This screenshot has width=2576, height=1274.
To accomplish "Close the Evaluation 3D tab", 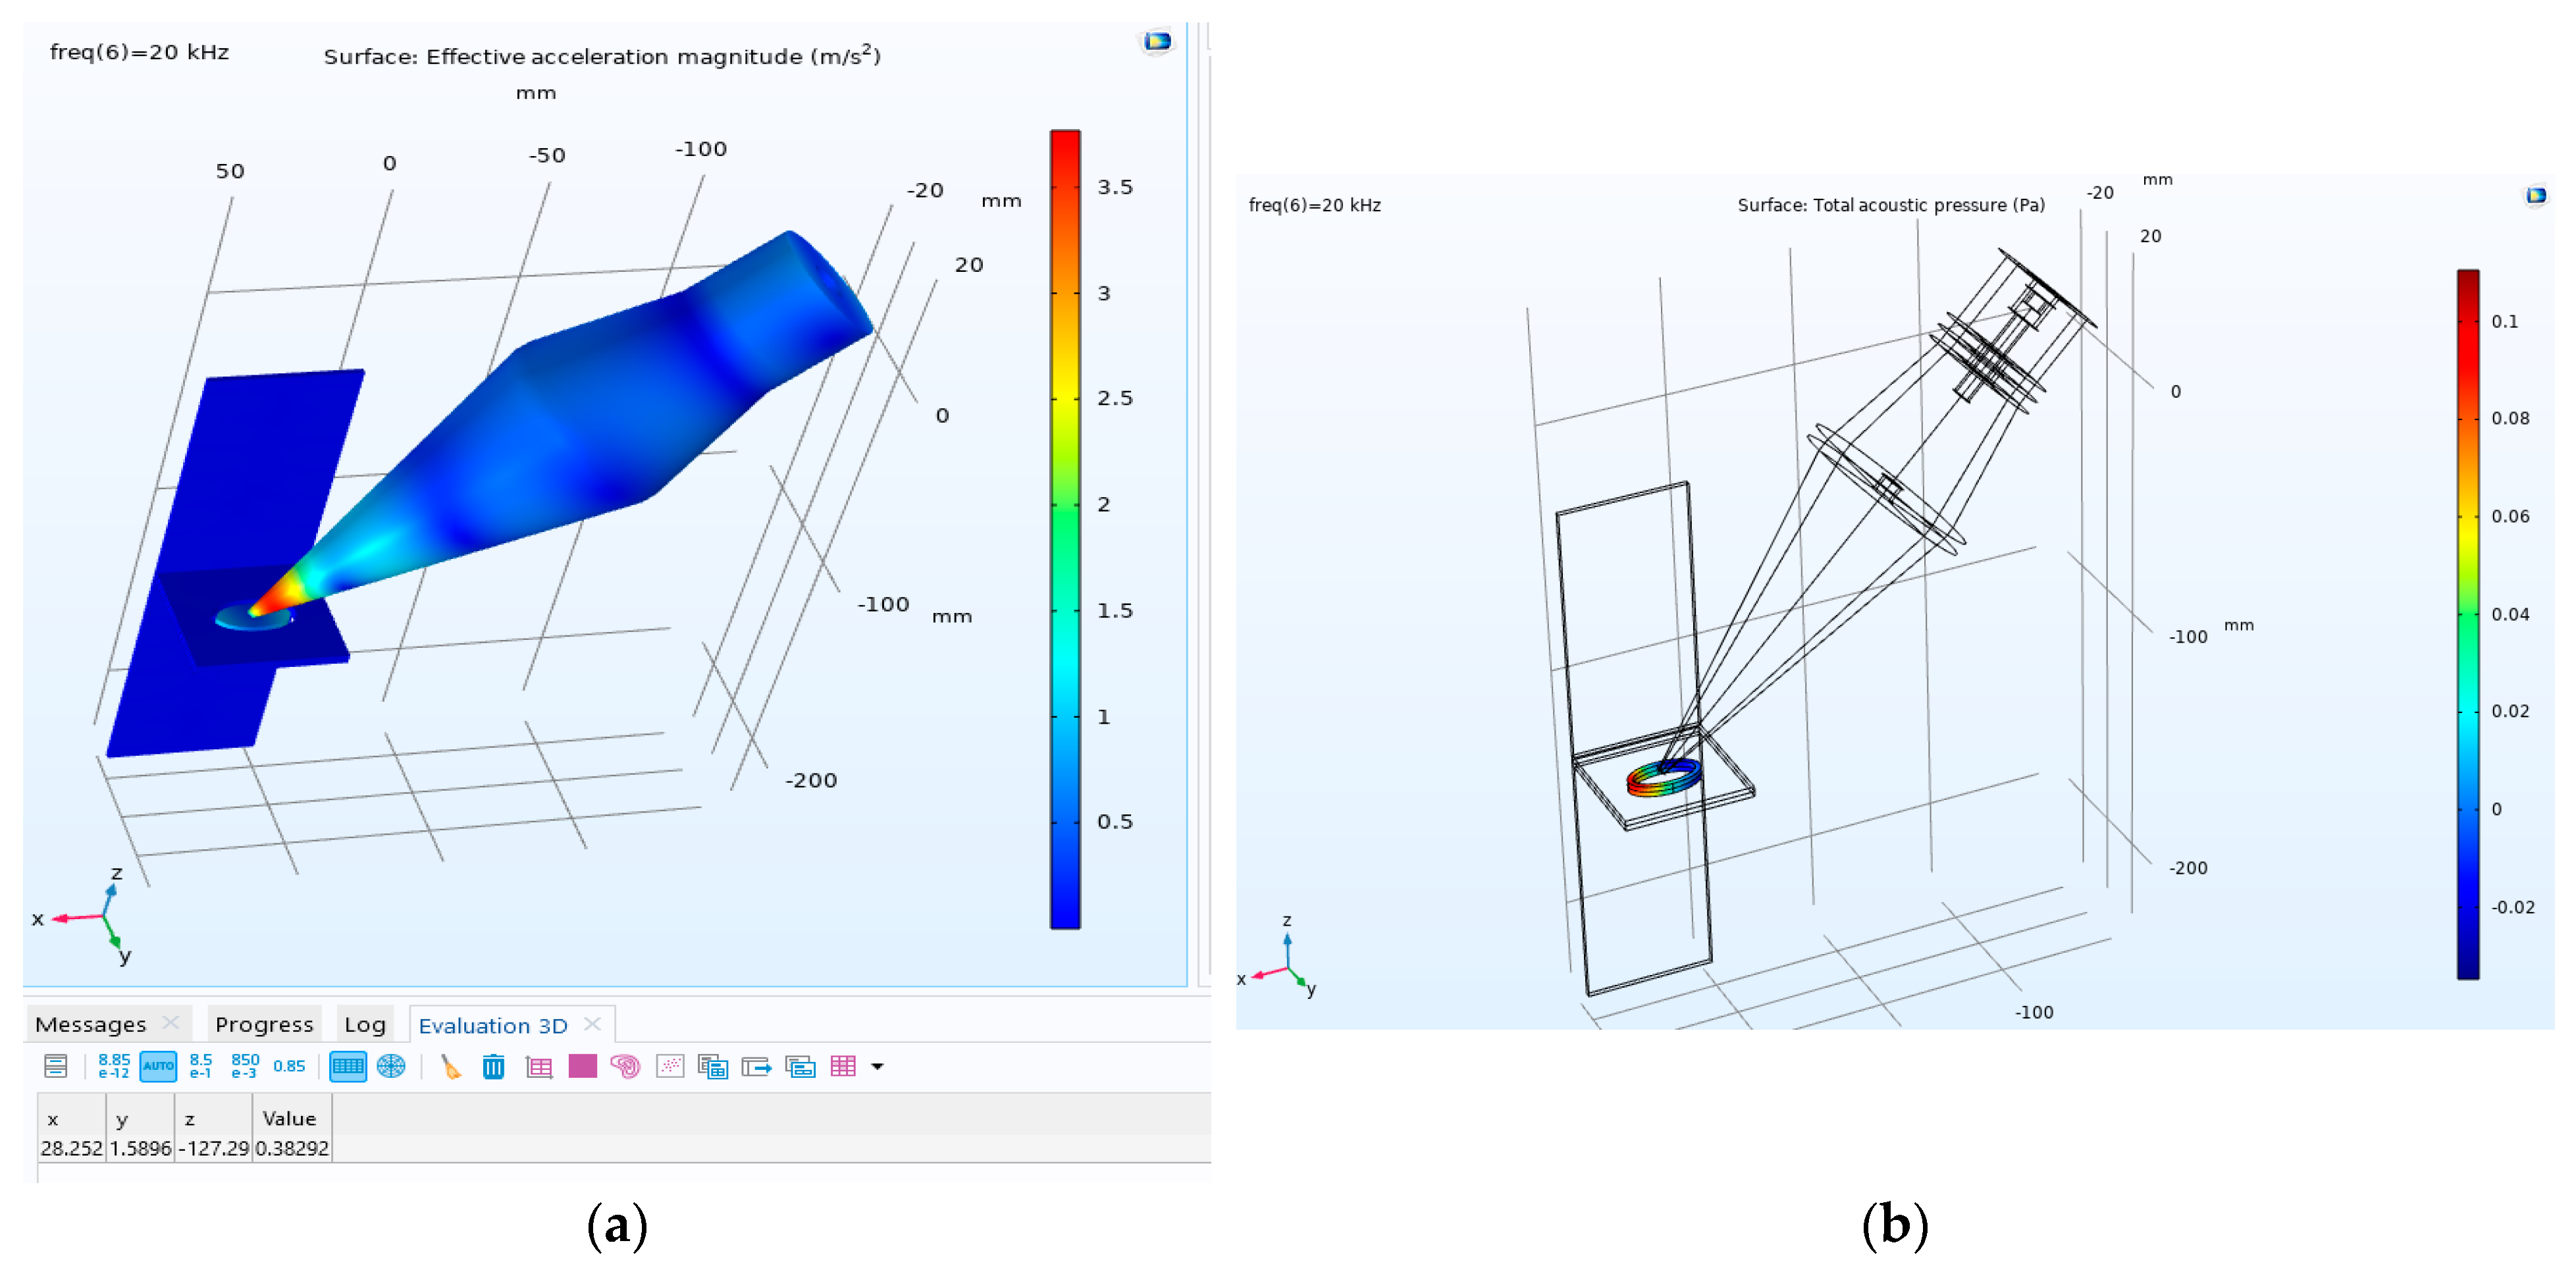I will [x=592, y=1024].
